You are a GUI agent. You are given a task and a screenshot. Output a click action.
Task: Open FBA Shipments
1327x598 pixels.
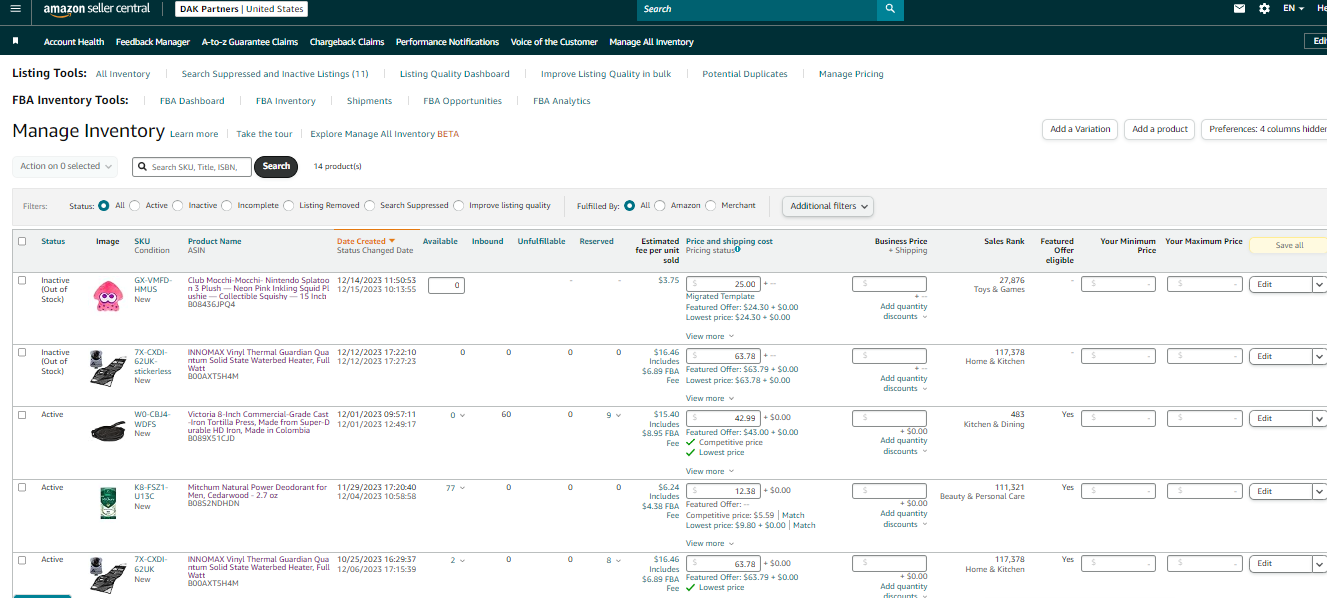370,101
